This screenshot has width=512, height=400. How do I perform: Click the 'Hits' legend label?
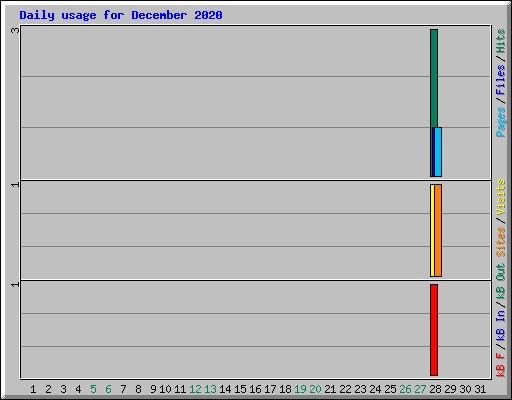click(x=500, y=41)
